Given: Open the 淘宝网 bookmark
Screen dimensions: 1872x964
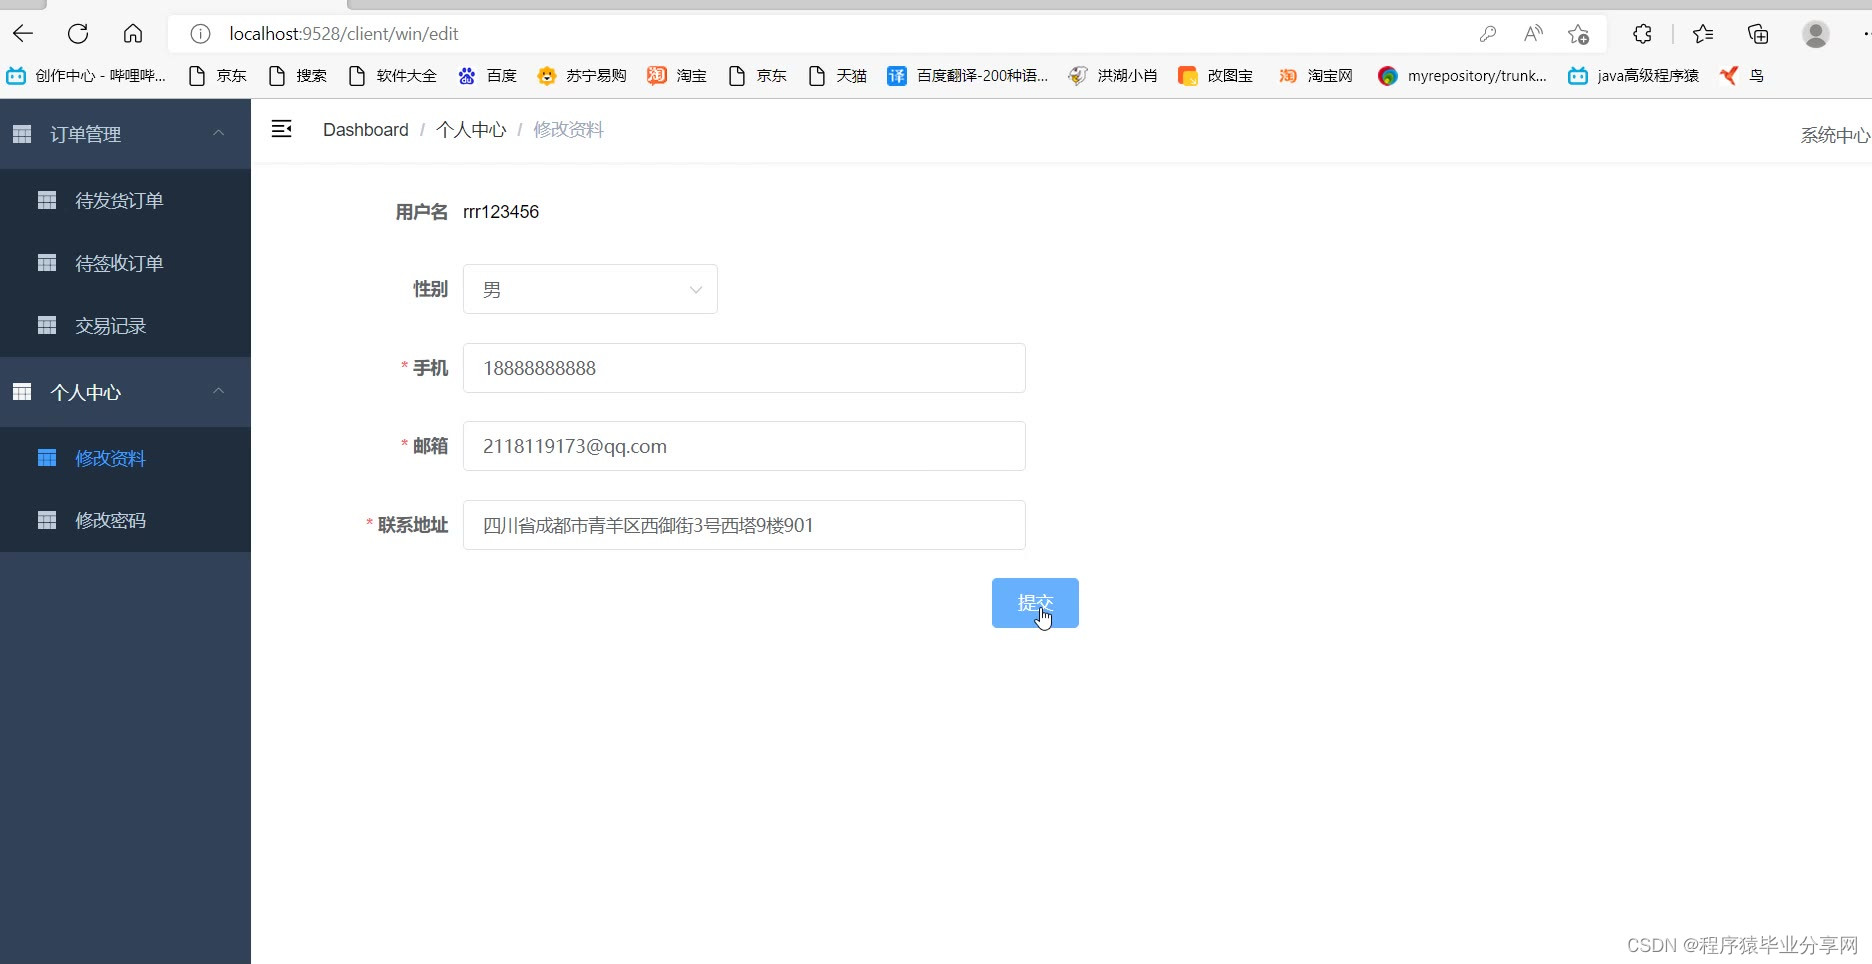Looking at the screenshot, I should (x=1315, y=75).
